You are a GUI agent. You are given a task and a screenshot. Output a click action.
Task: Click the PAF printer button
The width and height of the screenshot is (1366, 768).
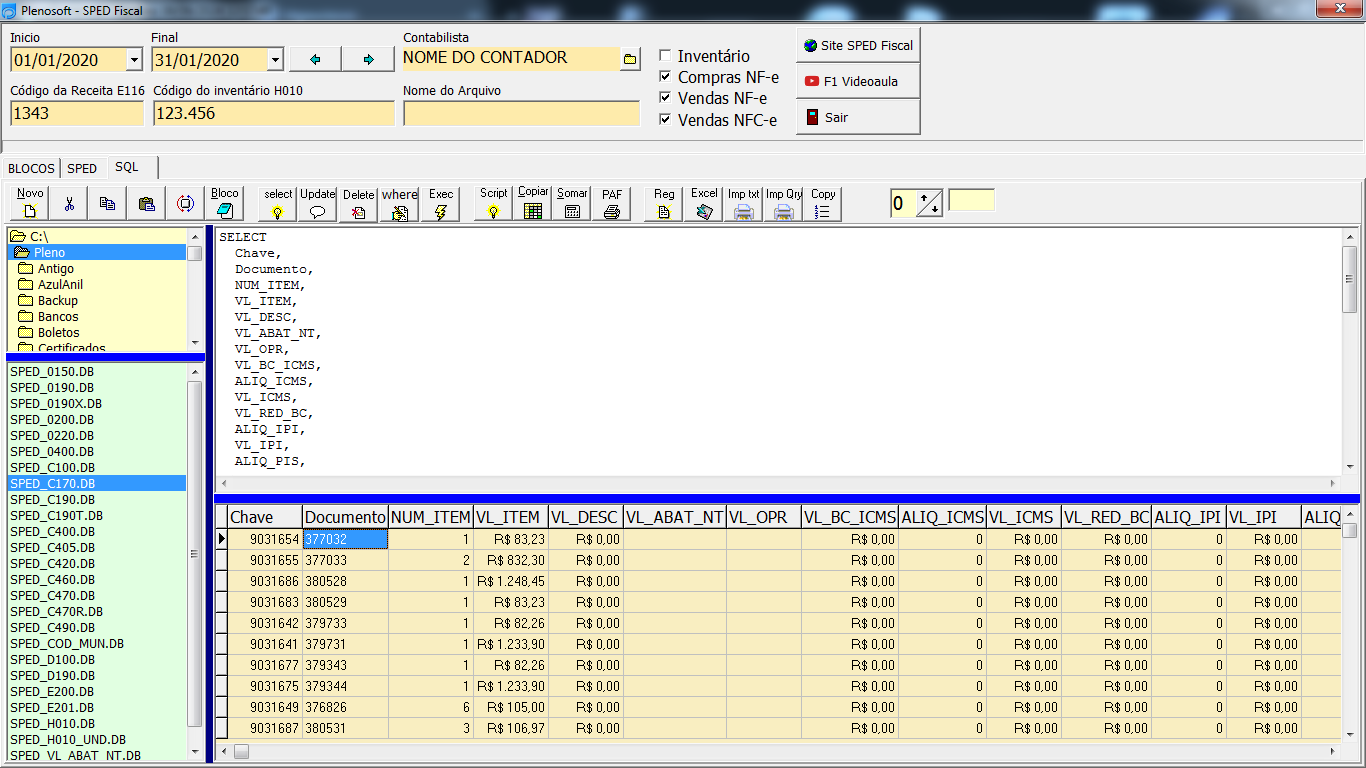pos(612,203)
